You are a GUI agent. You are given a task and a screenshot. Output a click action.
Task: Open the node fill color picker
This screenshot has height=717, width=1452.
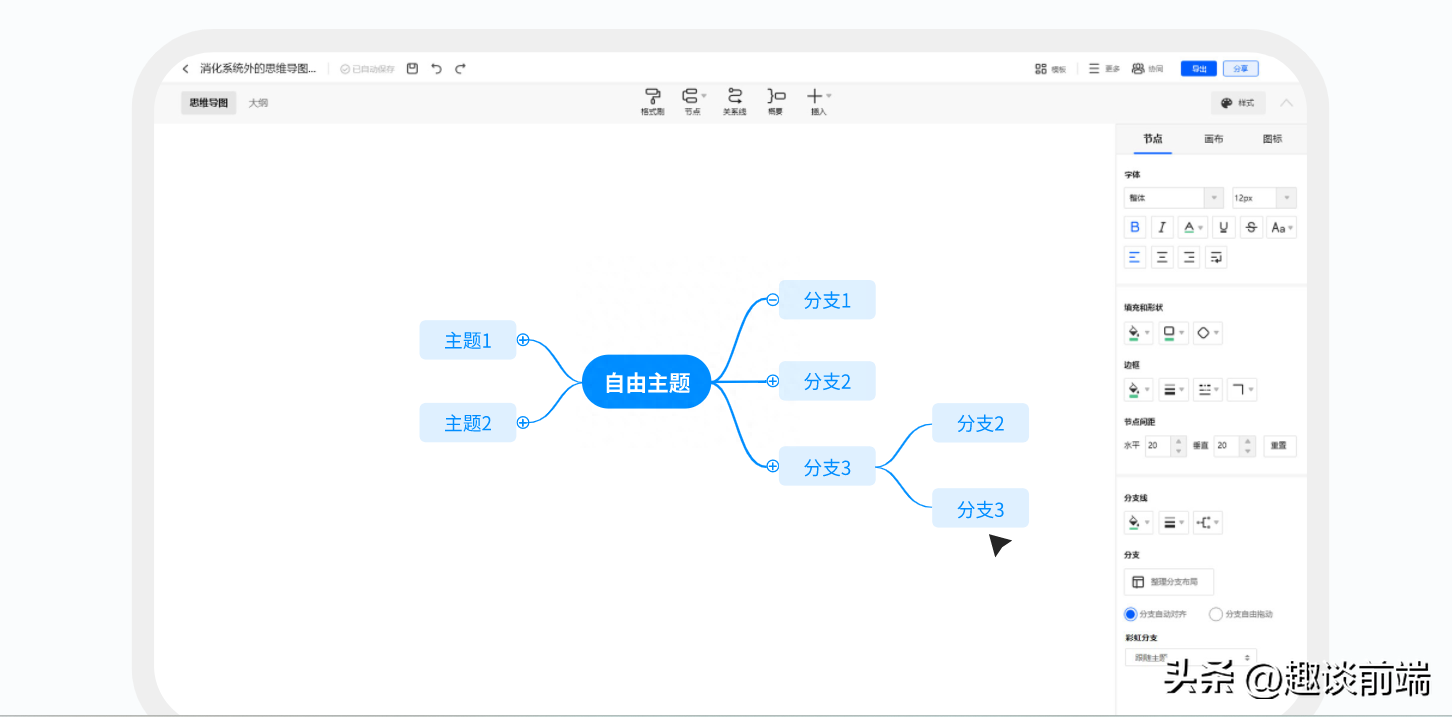1139,332
